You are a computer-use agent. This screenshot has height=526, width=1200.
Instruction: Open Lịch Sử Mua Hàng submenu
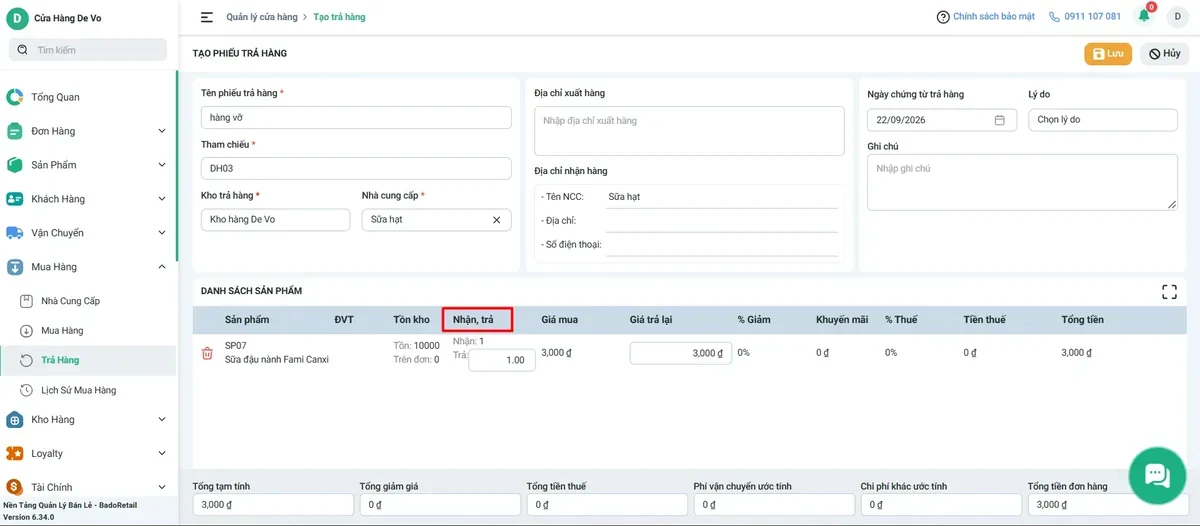tap(78, 390)
